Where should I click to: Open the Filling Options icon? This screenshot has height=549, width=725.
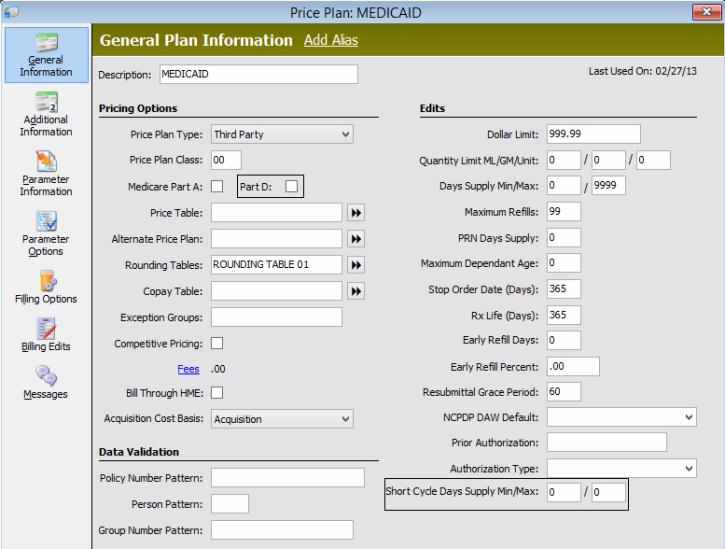point(46,287)
